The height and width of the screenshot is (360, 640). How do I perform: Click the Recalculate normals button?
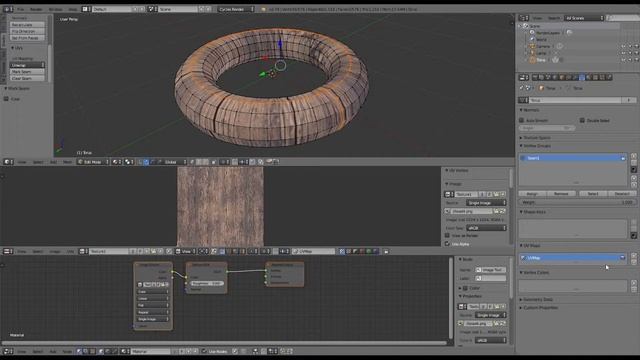[27, 24]
